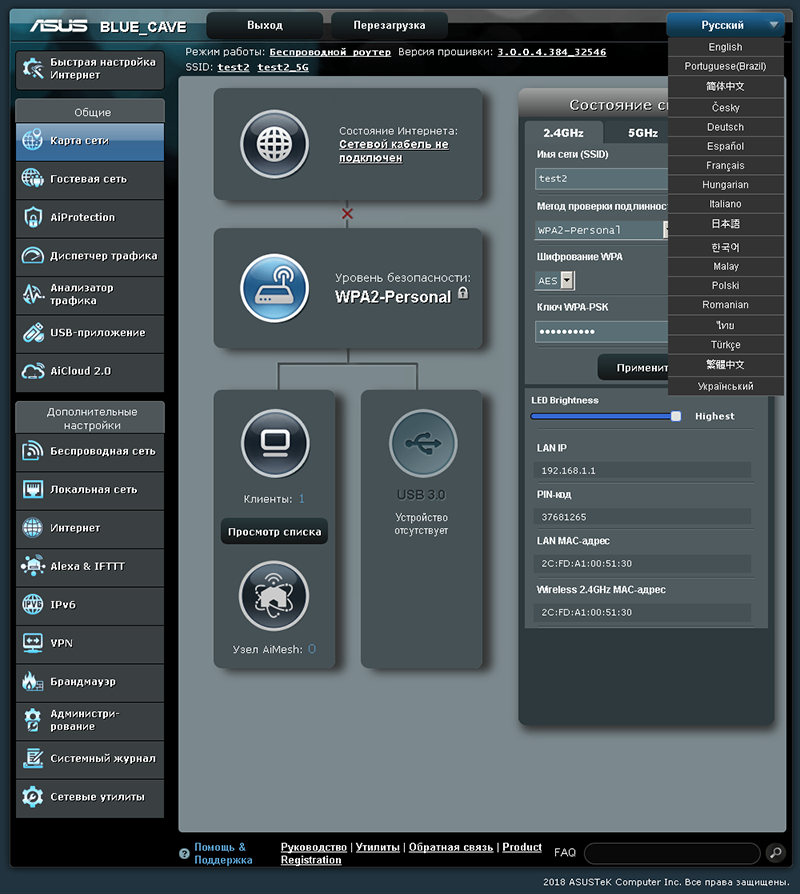800x894 pixels.
Task: Open Quick Internet Setup 'Быстрая настройка Интернет'
Action: coord(90,70)
